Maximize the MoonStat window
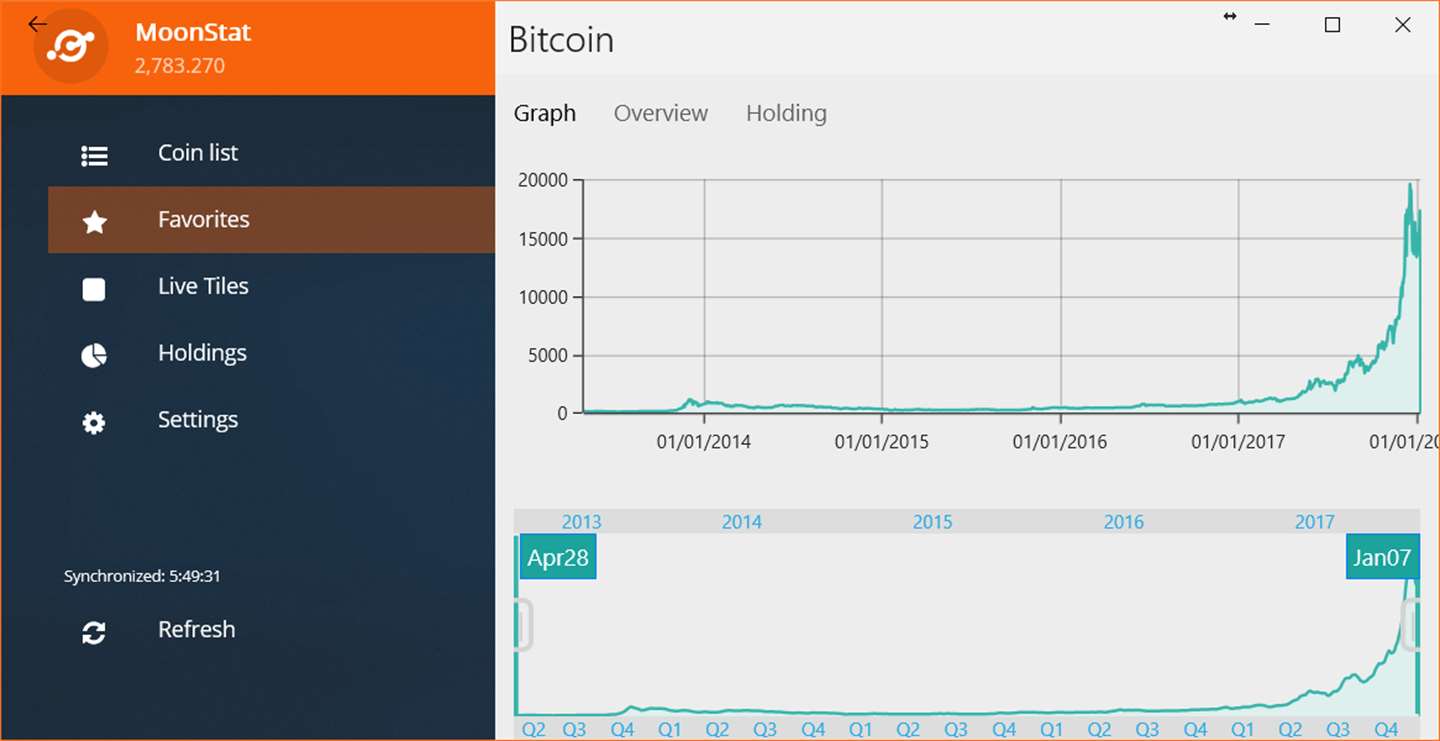The image size is (1440, 741). [x=1332, y=25]
